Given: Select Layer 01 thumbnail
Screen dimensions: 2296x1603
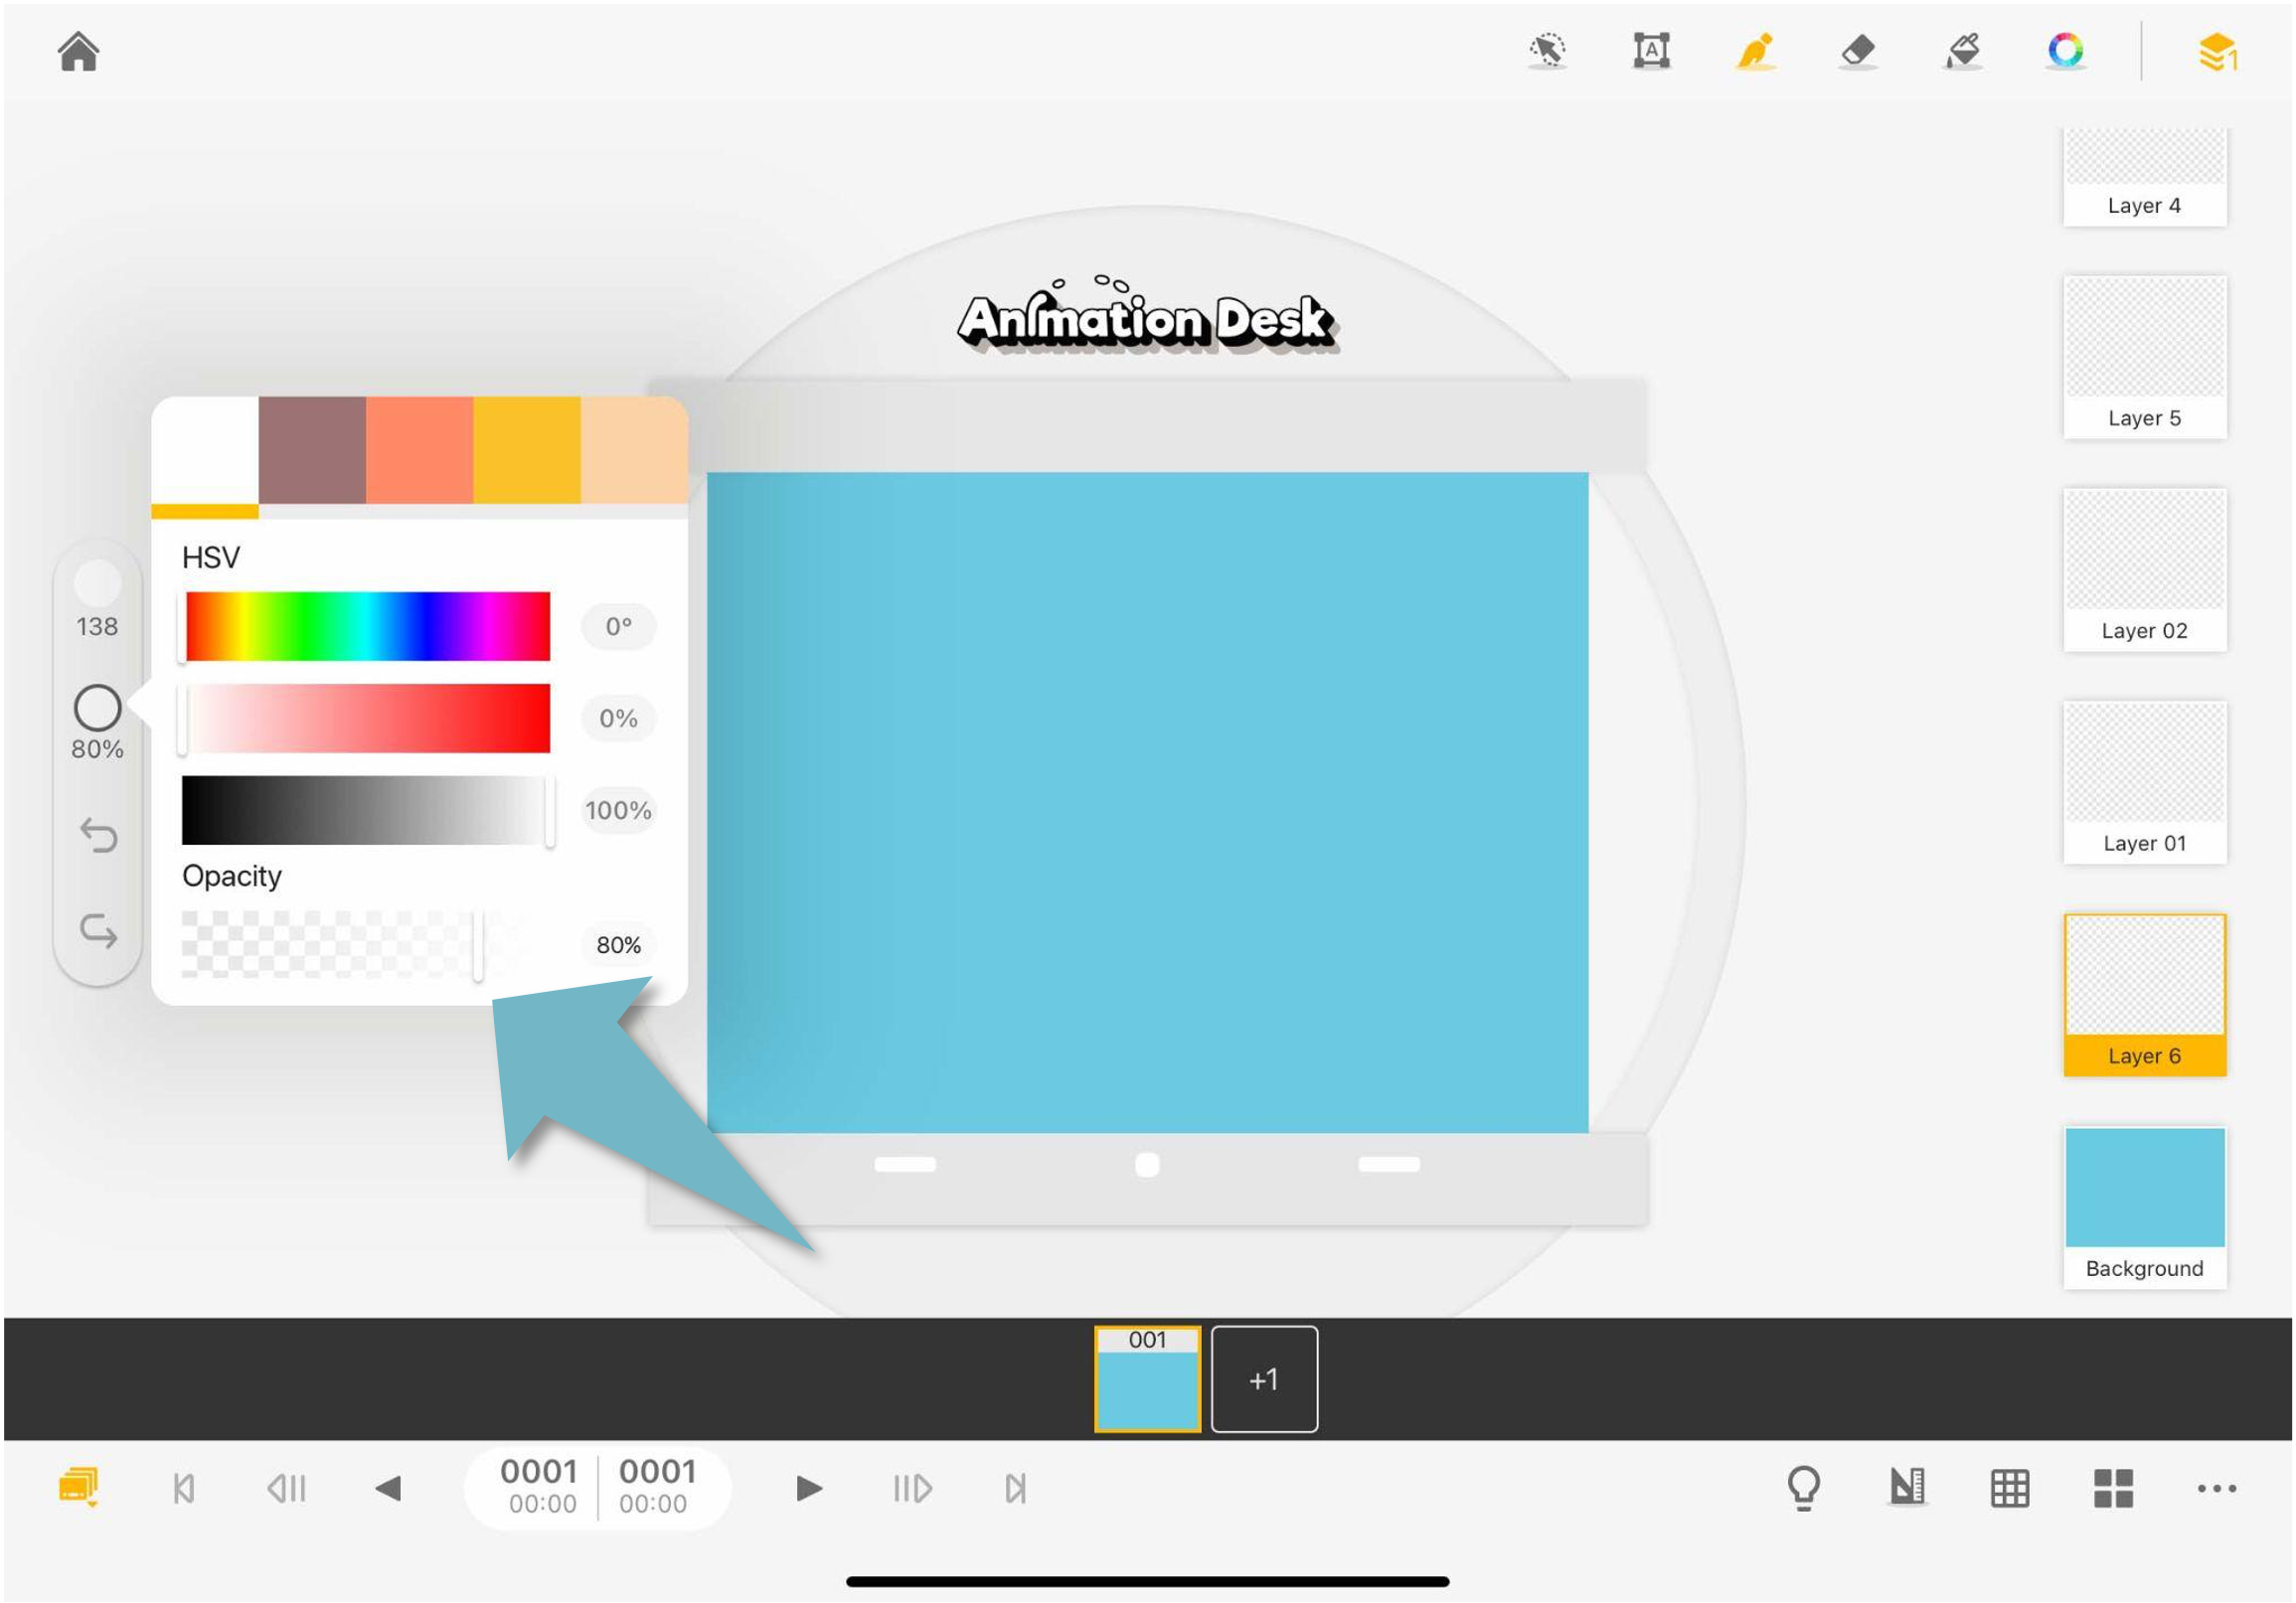Looking at the screenshot, I should click(x=2145, y=782).
